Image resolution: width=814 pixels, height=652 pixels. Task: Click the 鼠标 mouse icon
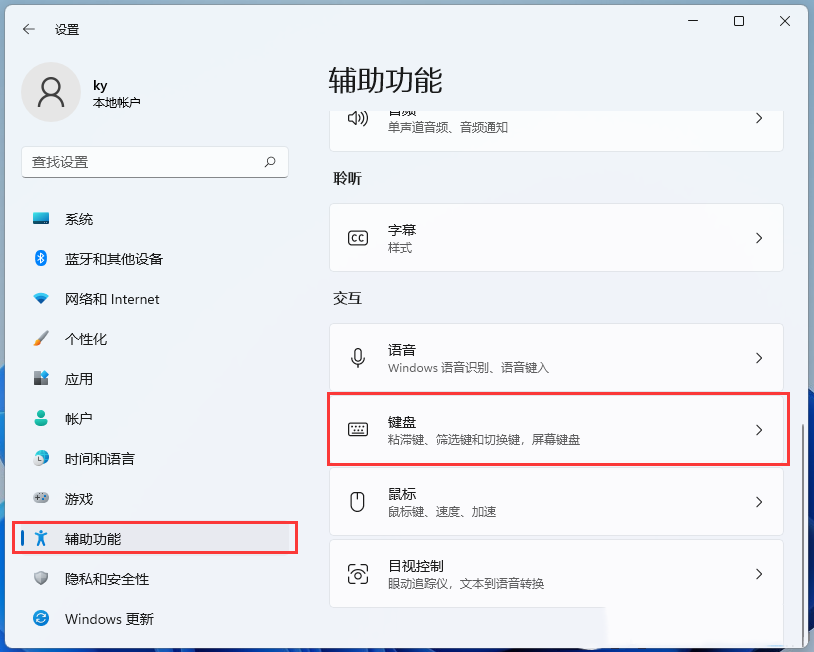pos(357,501)
